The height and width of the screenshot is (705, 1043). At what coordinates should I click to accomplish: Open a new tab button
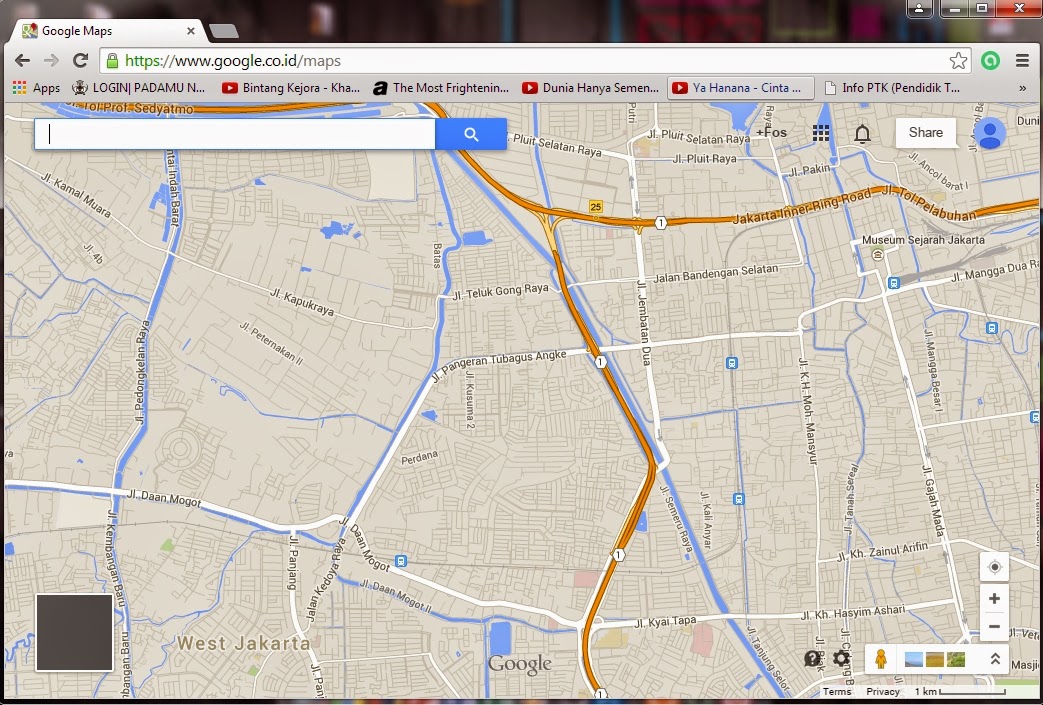click(224, 31)
